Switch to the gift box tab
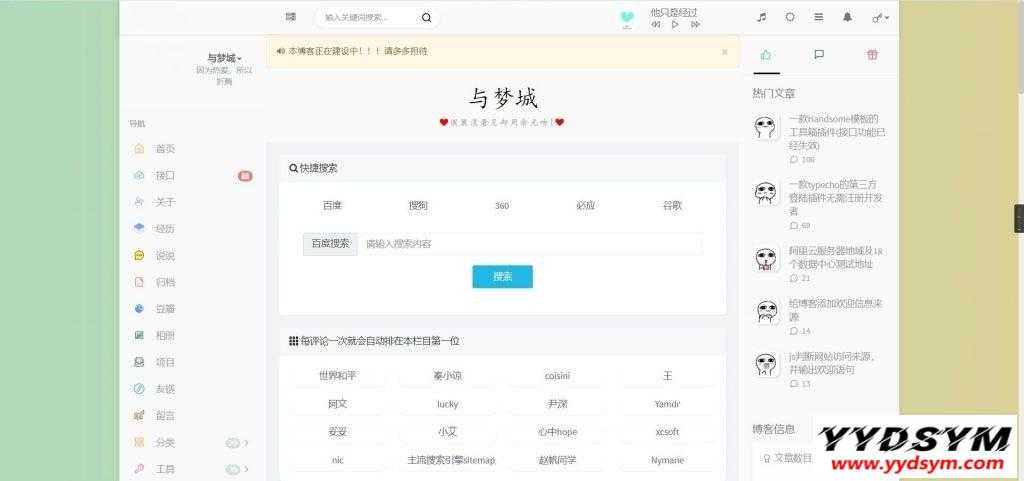 pyautogui.click(x=872, y=55)
